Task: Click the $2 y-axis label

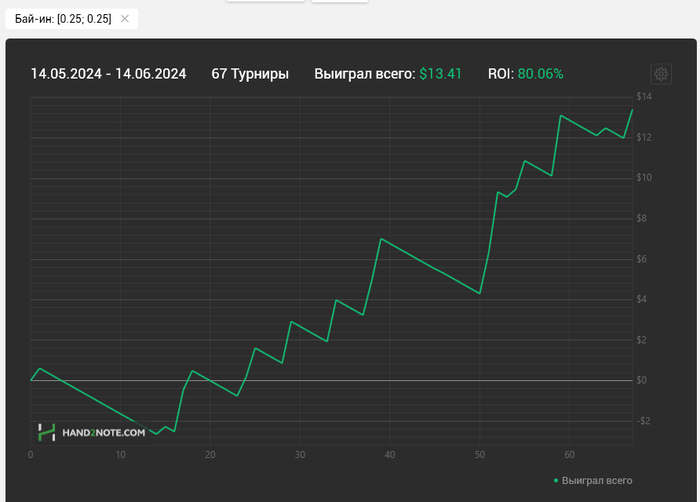Action: coord(642,340)
